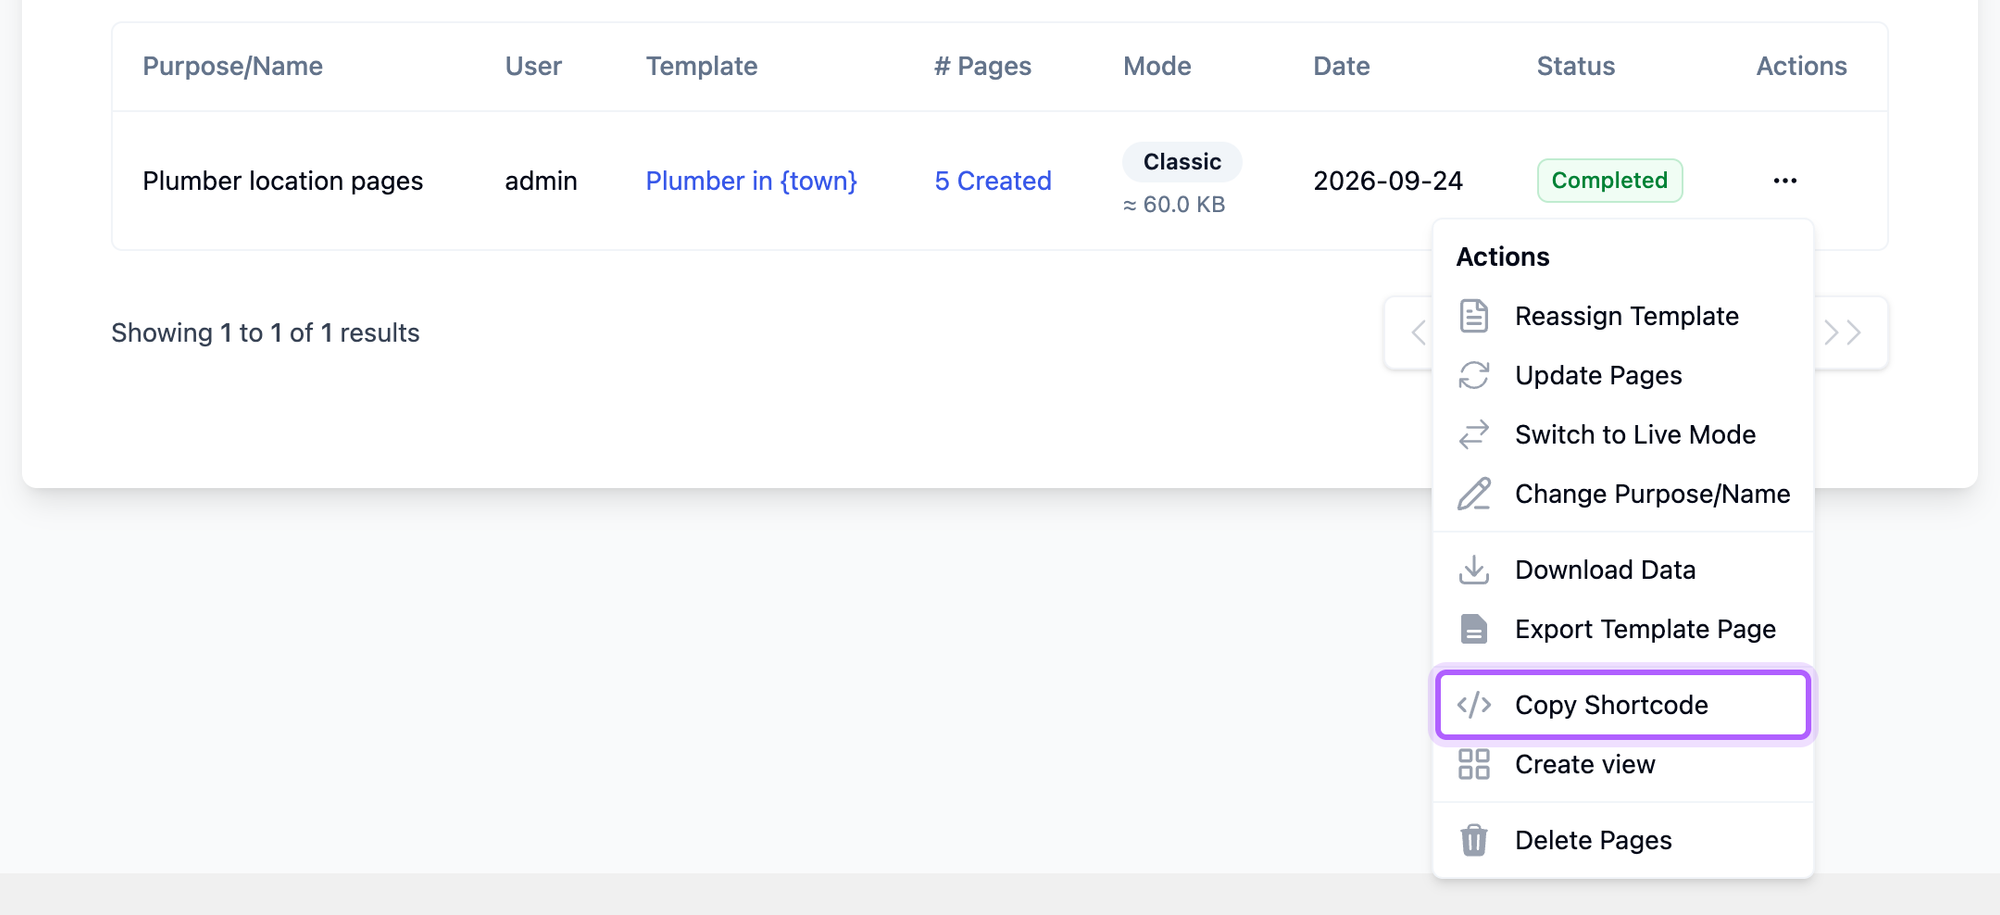Click the Purpose/Name column header
Screen dimensions: 2000x915
tap(232, 66)
